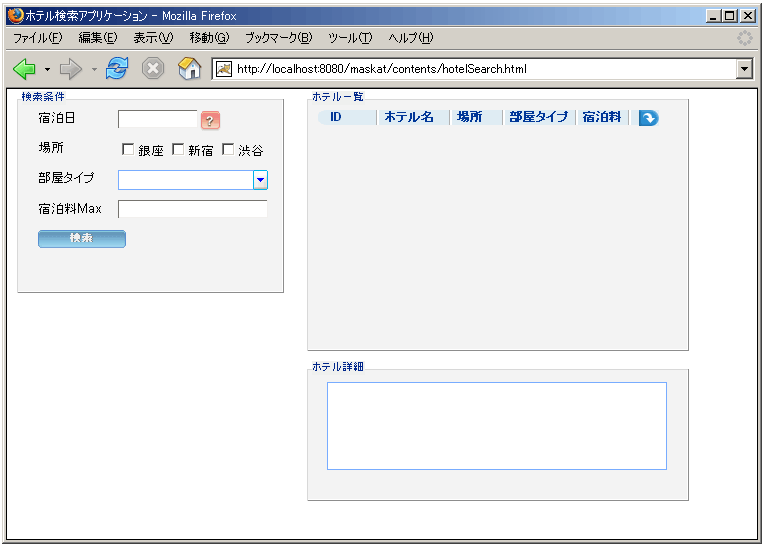The image size is (770, 550).
Task: Check the 銀座 checkbox
Action: point(128,149)
